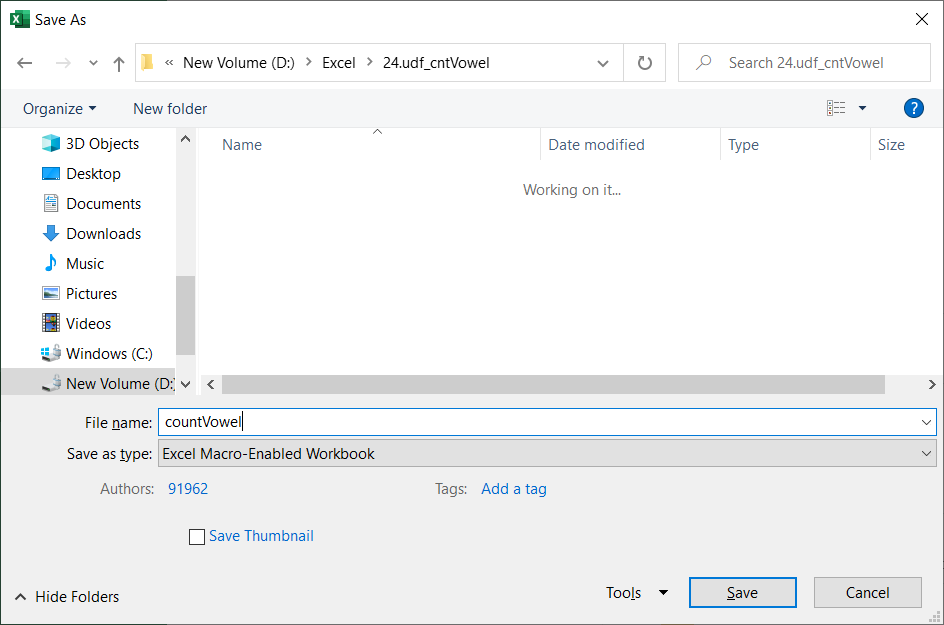Open the Music folder in sidebar

[85, 264]
